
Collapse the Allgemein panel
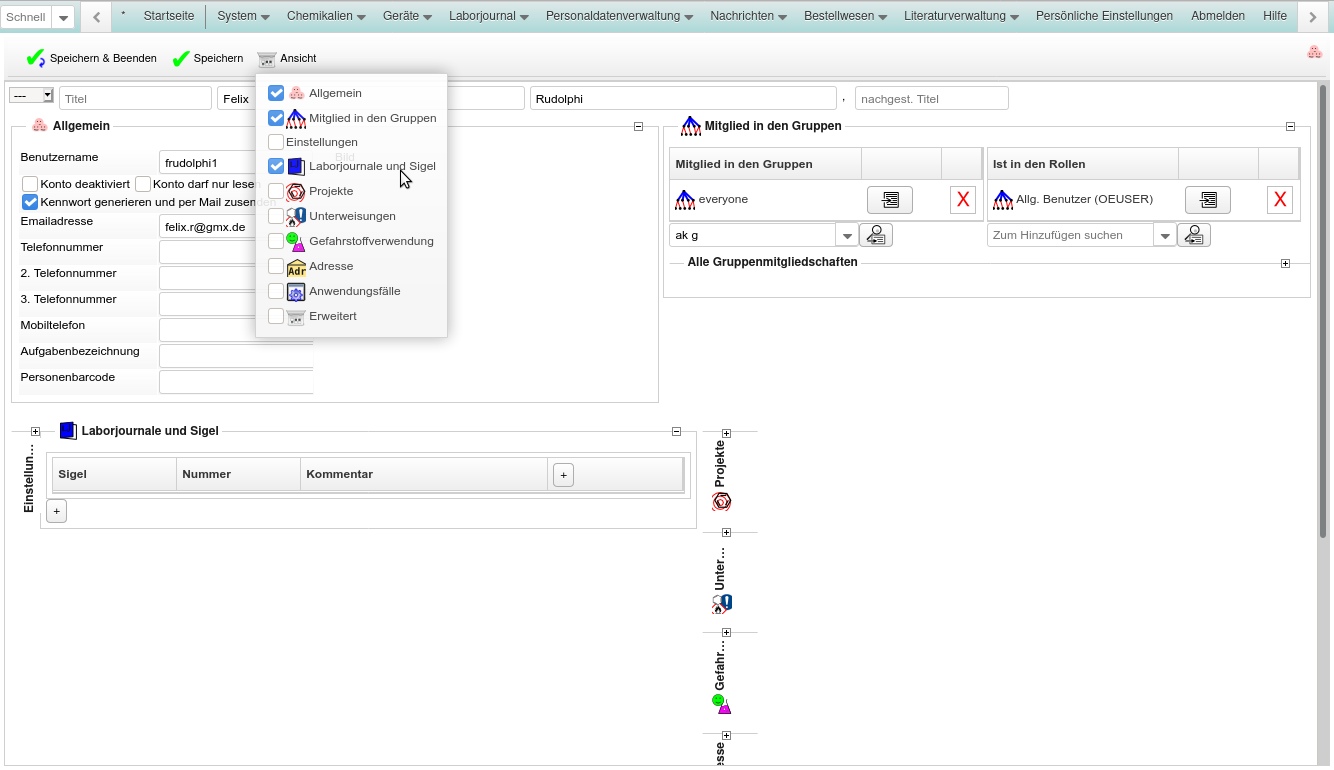pyautogui.click(x=638, y=126)
